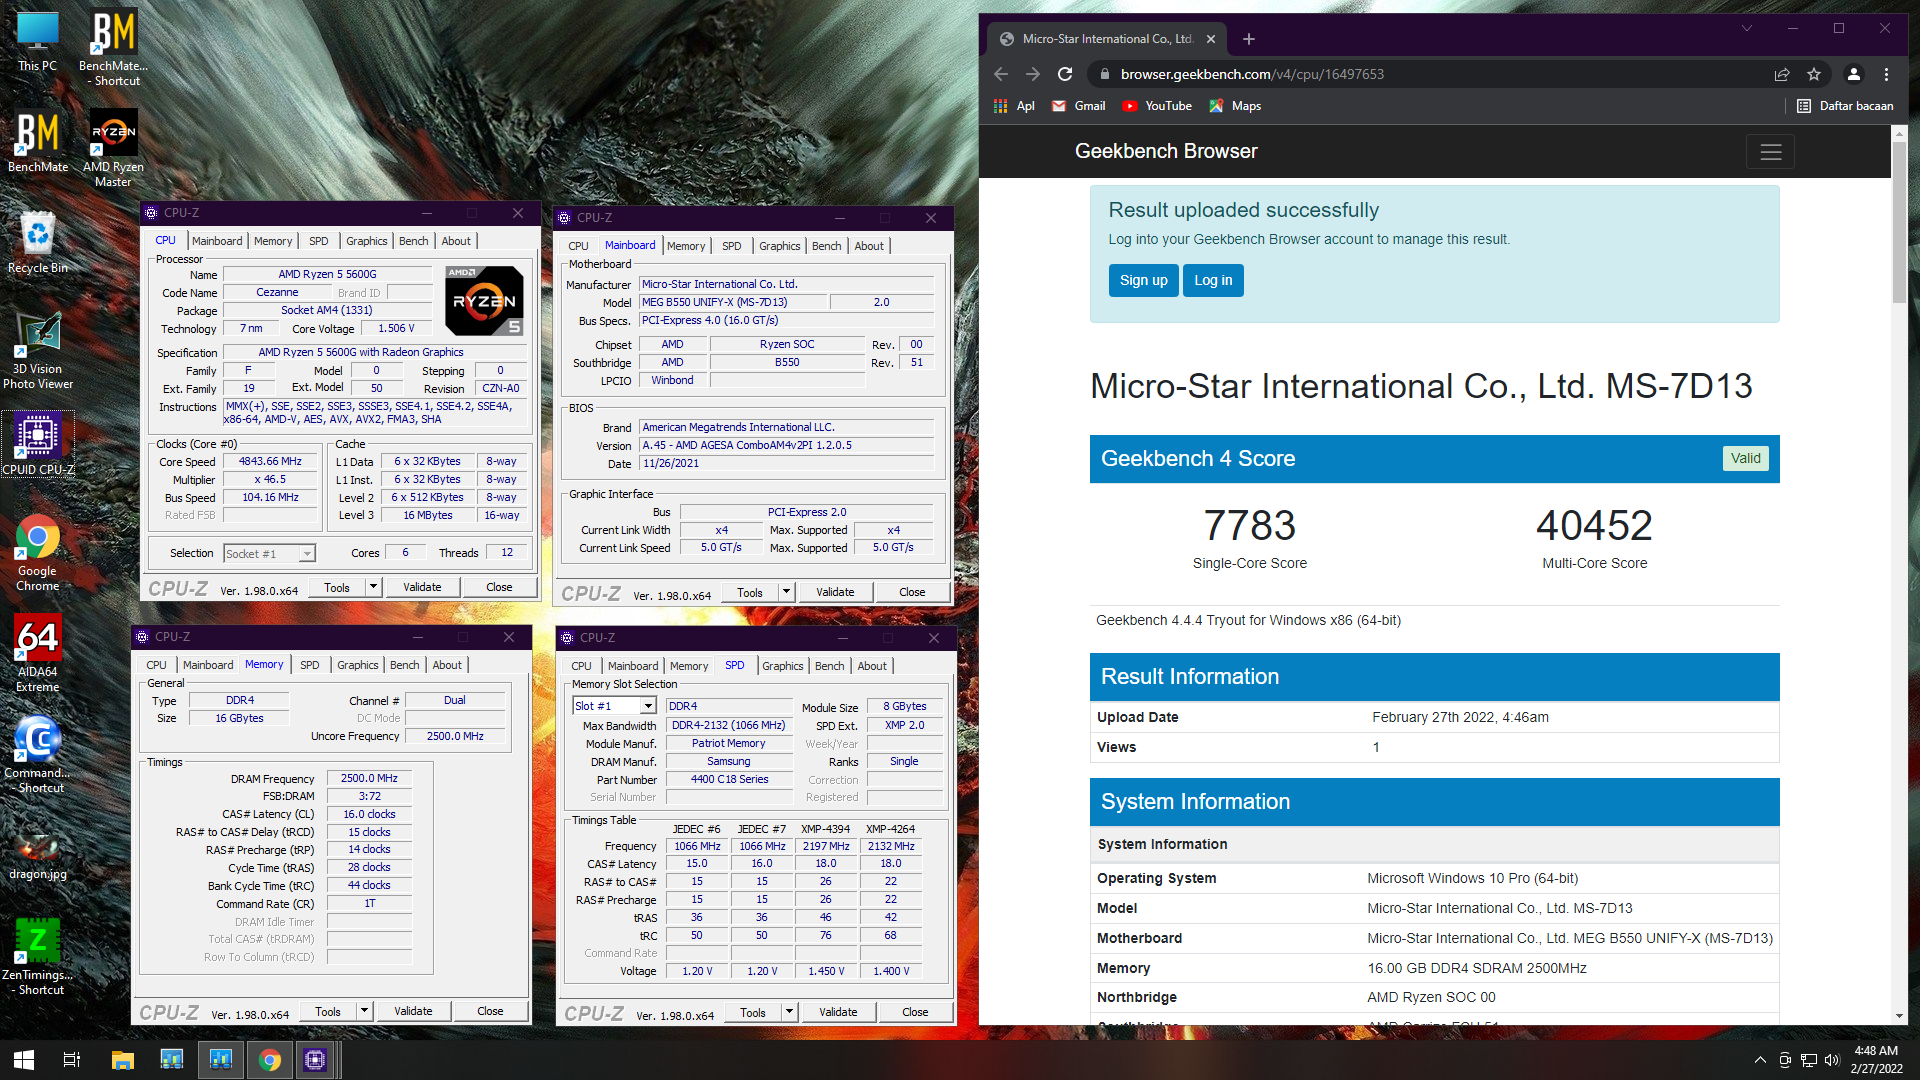This screenshot has width=1920, height=1080.
Task: Select SPD tab in CPU window
Action: point(318,241)
